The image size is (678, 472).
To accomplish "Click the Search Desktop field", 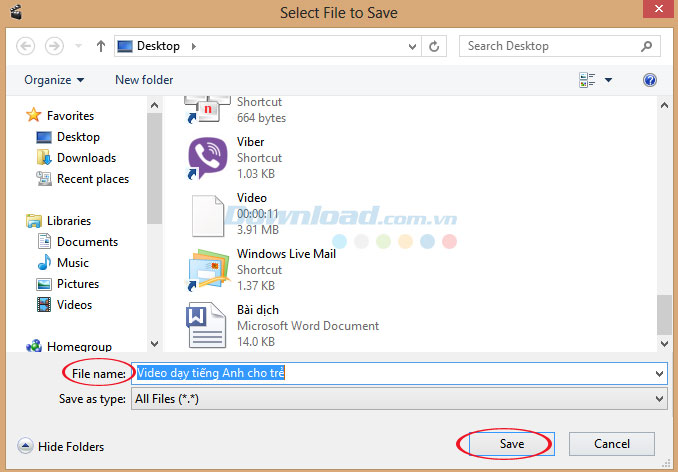I will [x=560, y=46].
